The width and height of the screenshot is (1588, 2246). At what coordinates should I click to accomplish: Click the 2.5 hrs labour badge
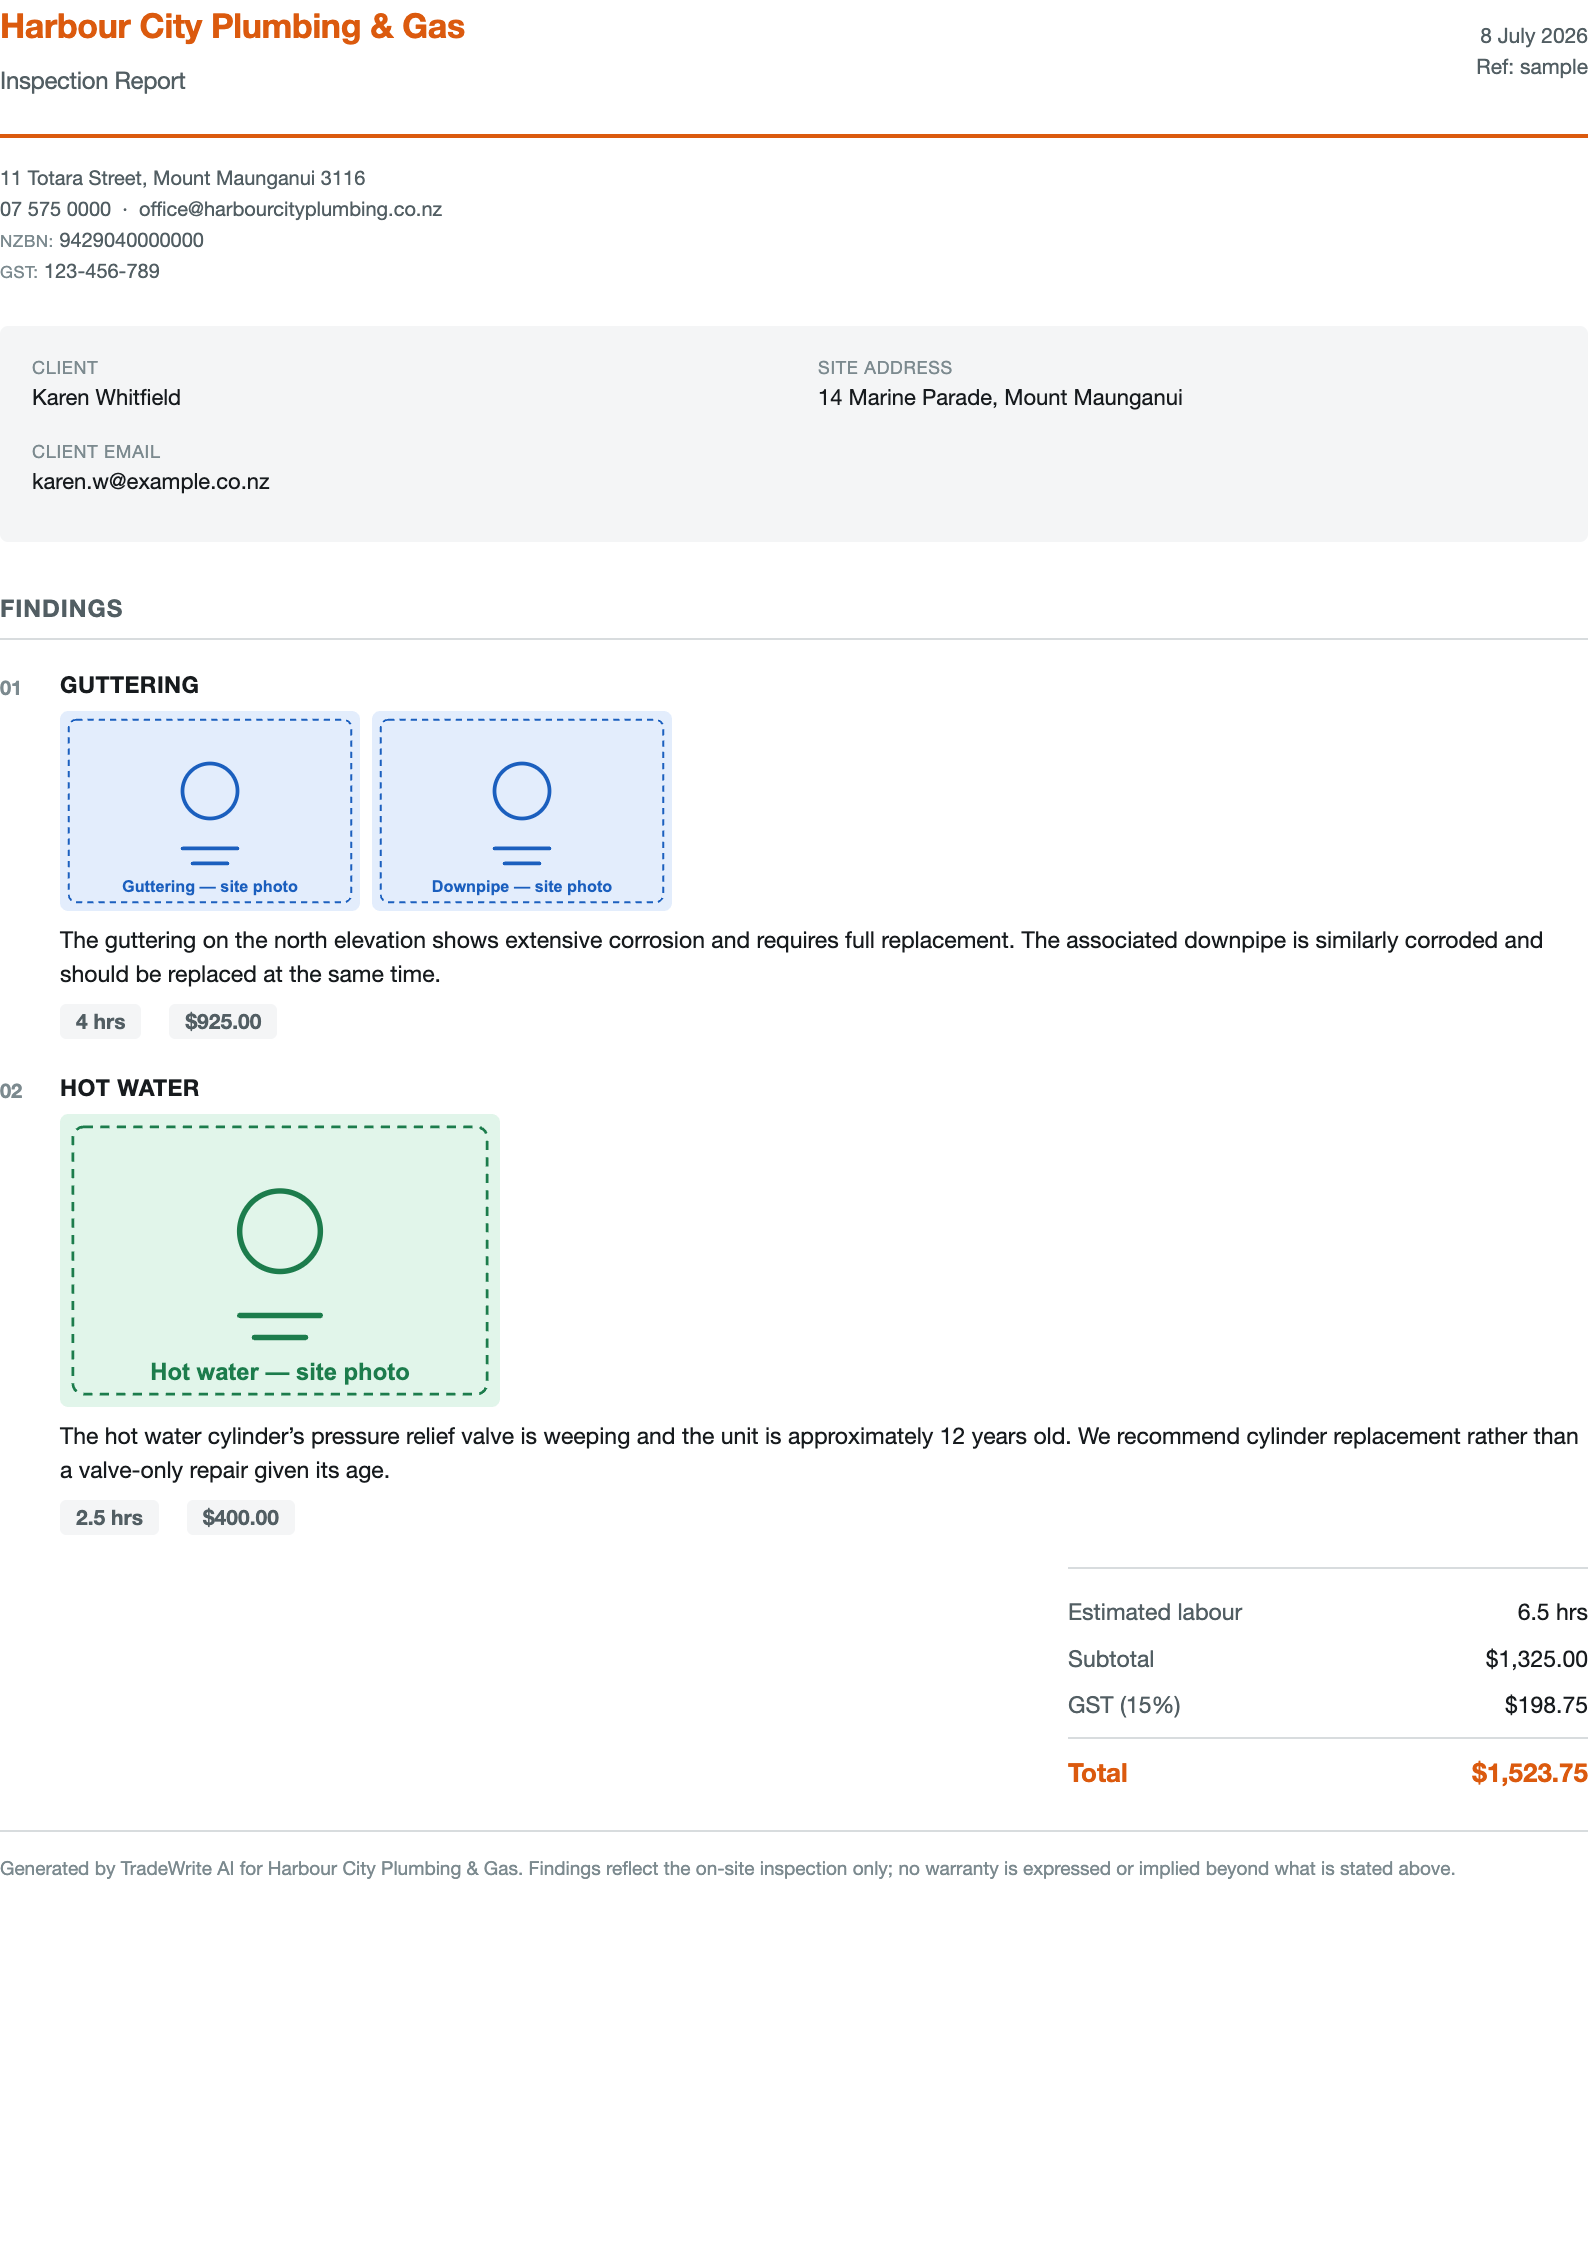point(109,1517)
